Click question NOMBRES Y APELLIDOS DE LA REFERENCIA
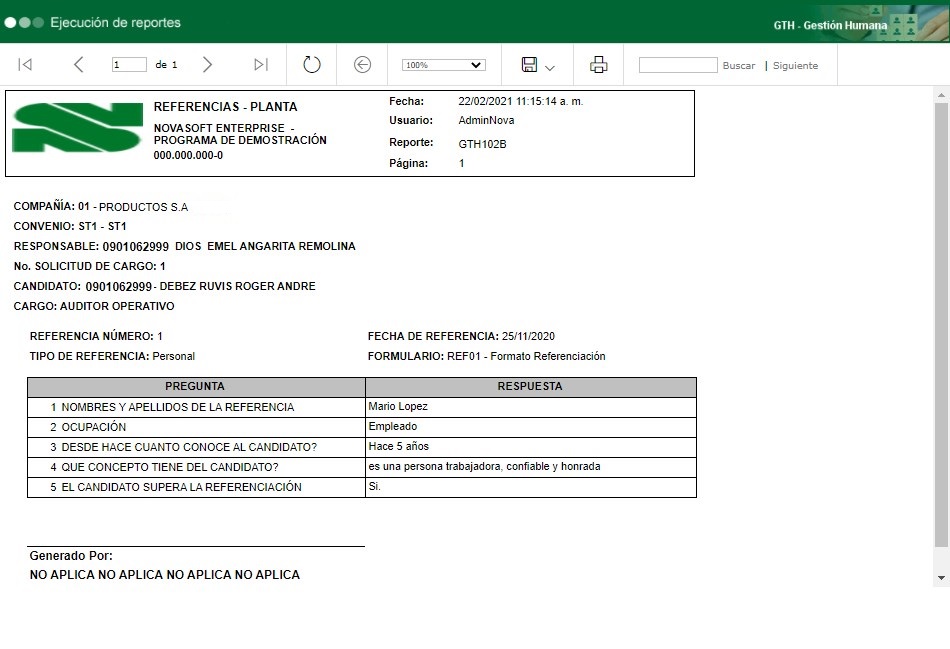 click(178, 407)
